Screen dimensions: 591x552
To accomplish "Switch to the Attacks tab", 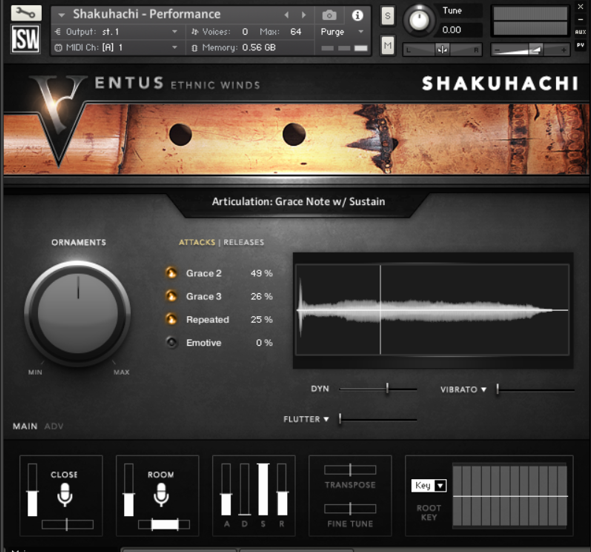I will (x=197, y=242).
